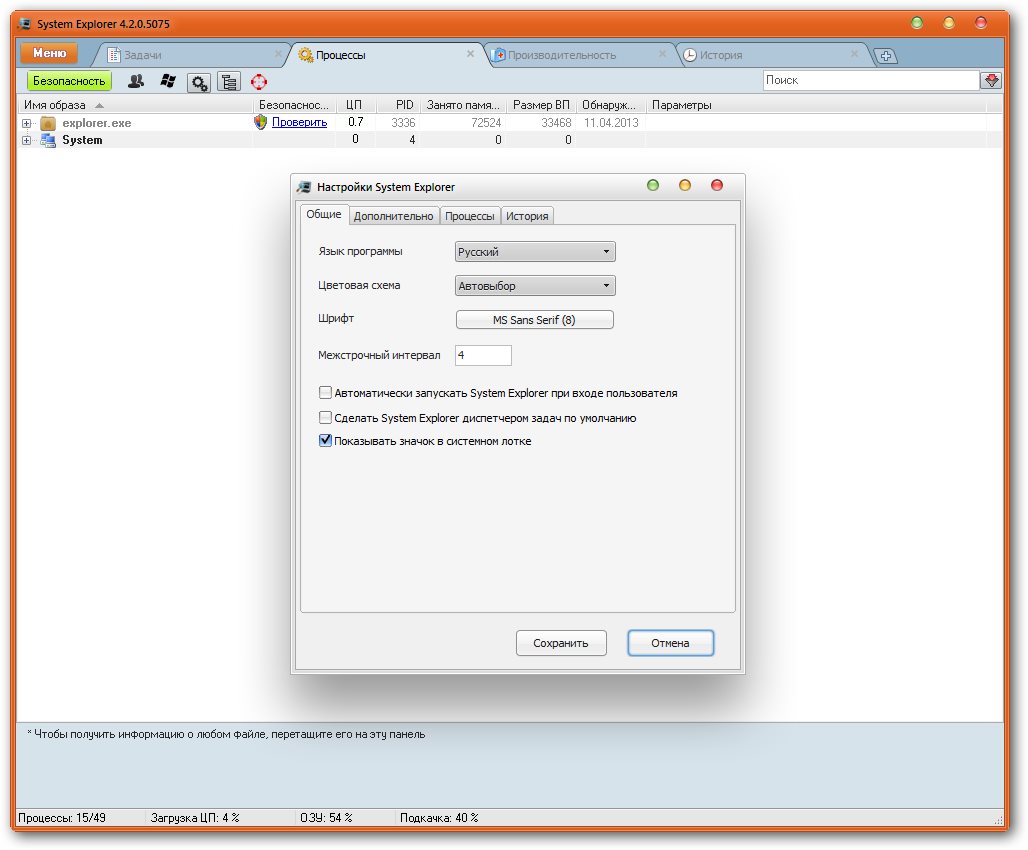This screenshot has height=850, width=1028.
Task: Click the MS Sans Serif (8) font button
Action: pos(534,320)
